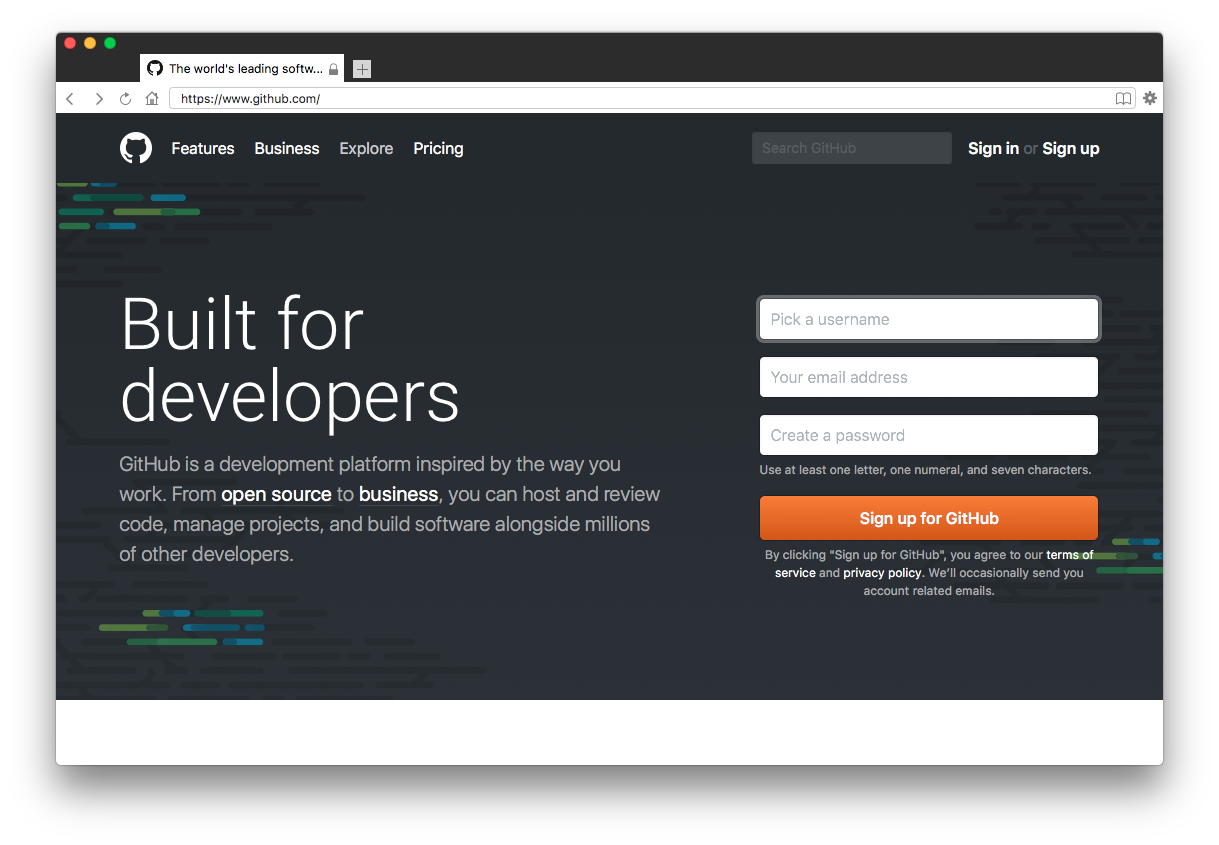The width and height of the screenshot is (1219, 845).
Task: Click the red close window button
Action: point(70,43)
